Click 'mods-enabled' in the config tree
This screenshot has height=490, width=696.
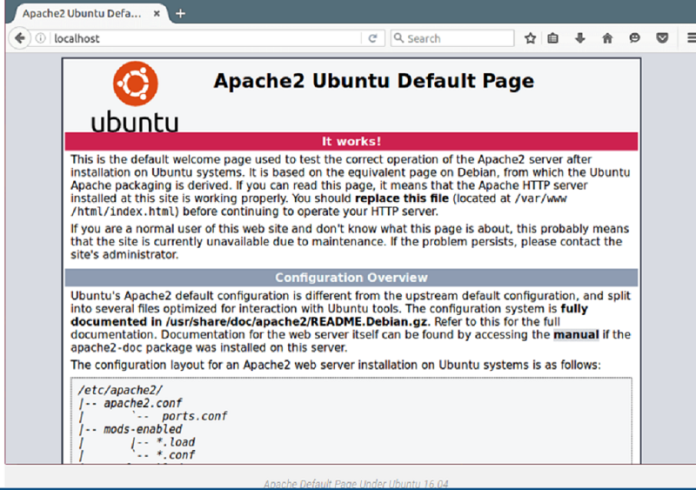142,429
